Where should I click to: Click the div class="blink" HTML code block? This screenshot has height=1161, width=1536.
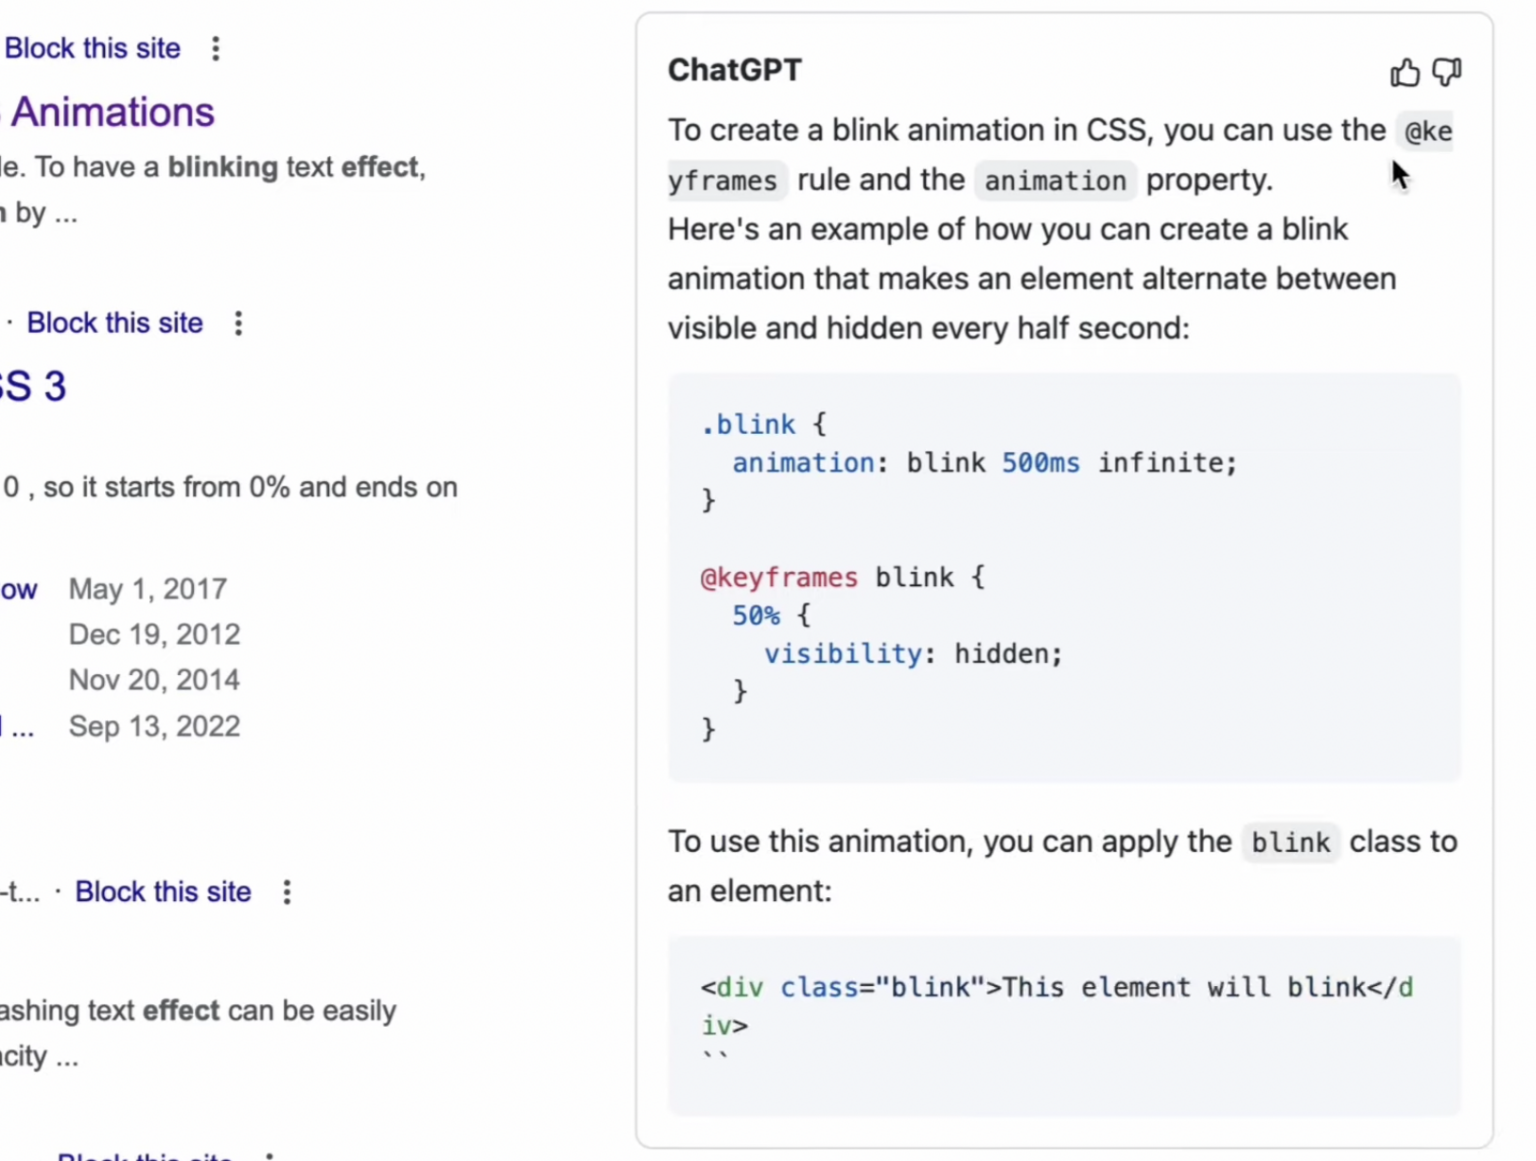coord(1056,1005)
